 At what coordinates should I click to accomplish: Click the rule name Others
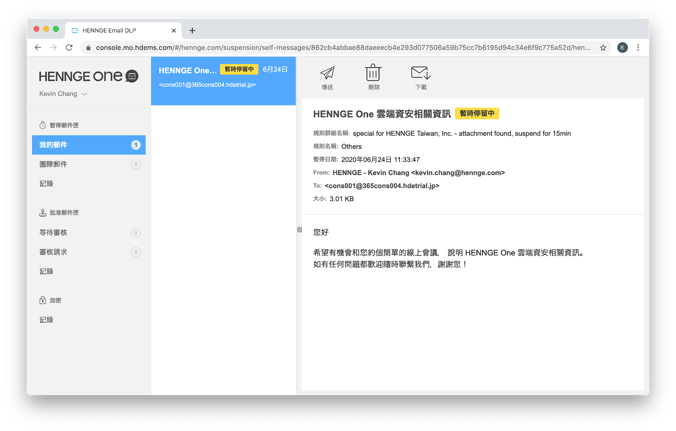point(351,147)
